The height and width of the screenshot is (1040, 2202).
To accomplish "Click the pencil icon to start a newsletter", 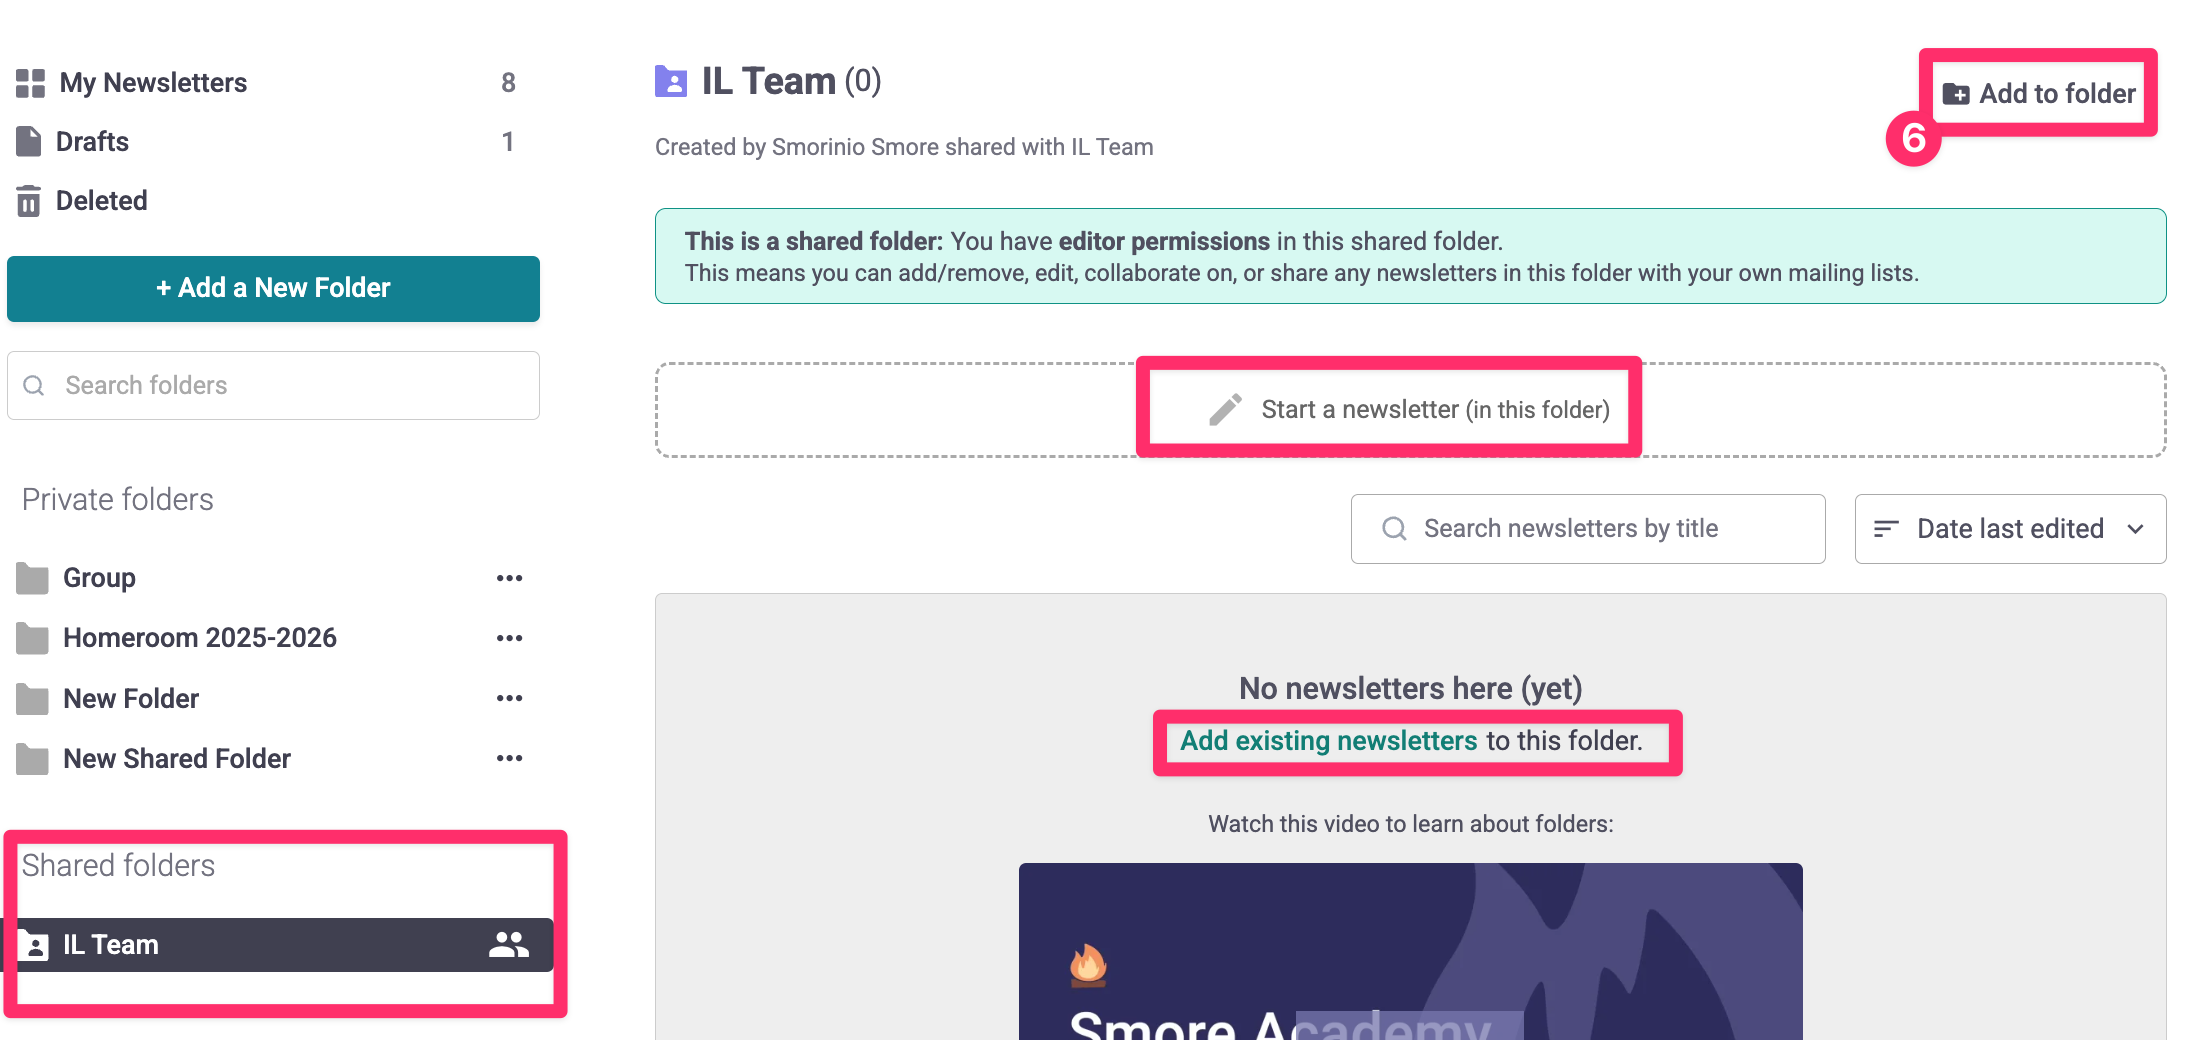I will 1225,410.
